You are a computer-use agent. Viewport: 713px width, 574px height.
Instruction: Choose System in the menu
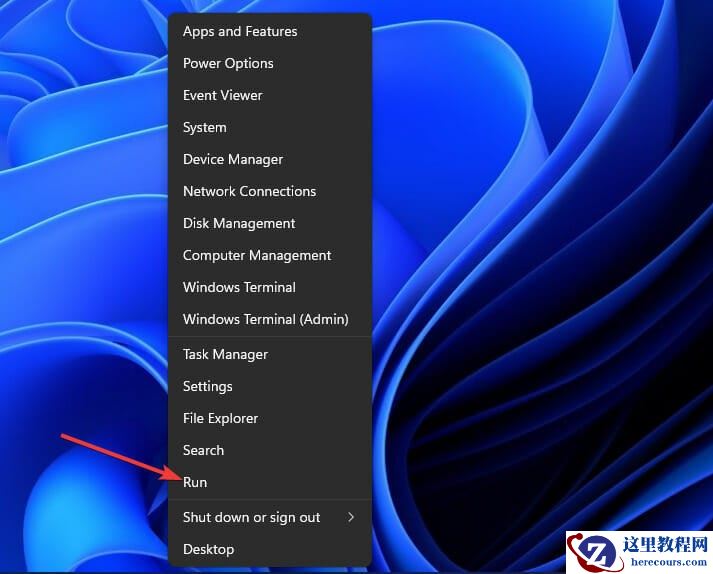pos(270,127)
